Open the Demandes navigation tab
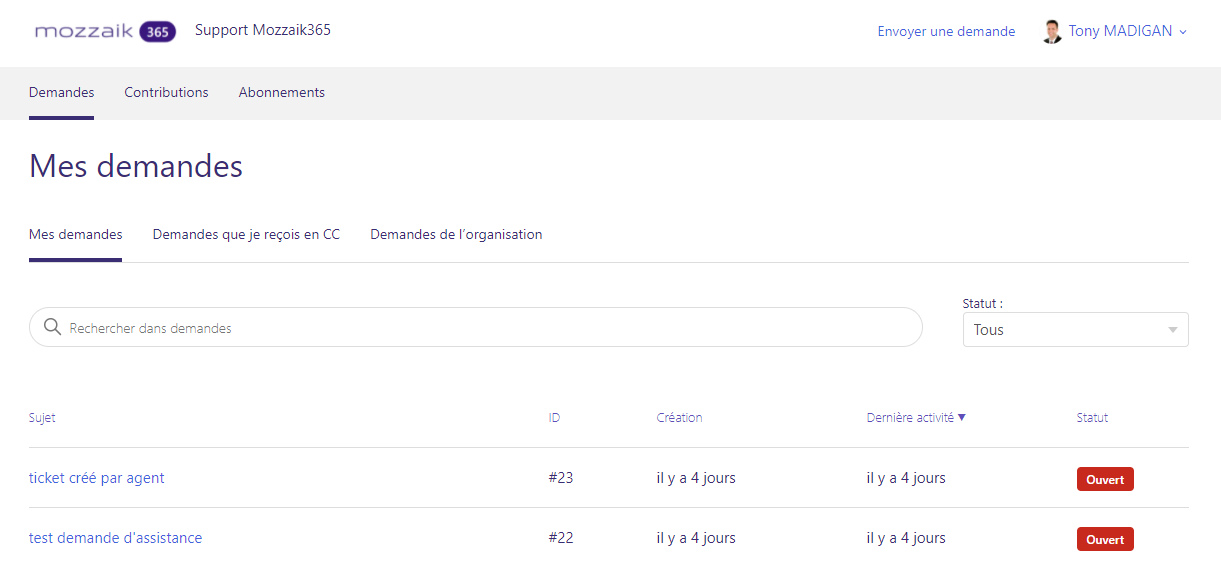 (x=61, y=92)
